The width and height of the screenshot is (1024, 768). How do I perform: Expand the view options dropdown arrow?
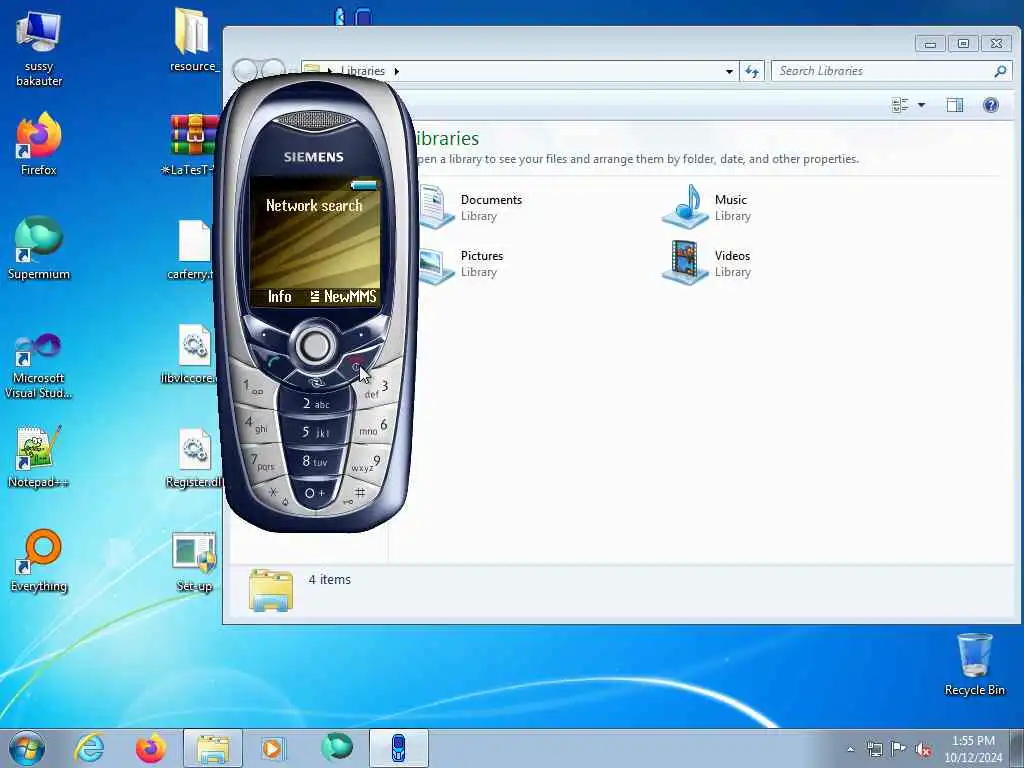[x=921, y=105]
